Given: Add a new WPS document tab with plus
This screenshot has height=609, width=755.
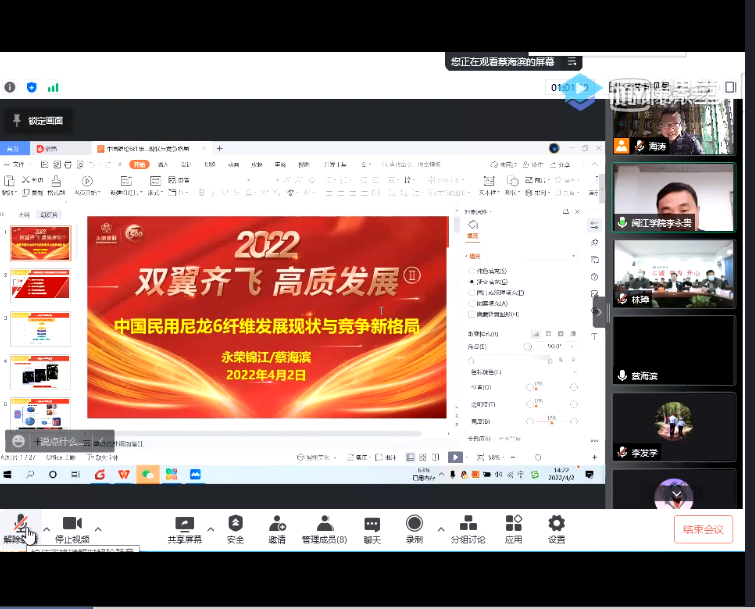Looking at the screenshot, I should coord(220,148).
